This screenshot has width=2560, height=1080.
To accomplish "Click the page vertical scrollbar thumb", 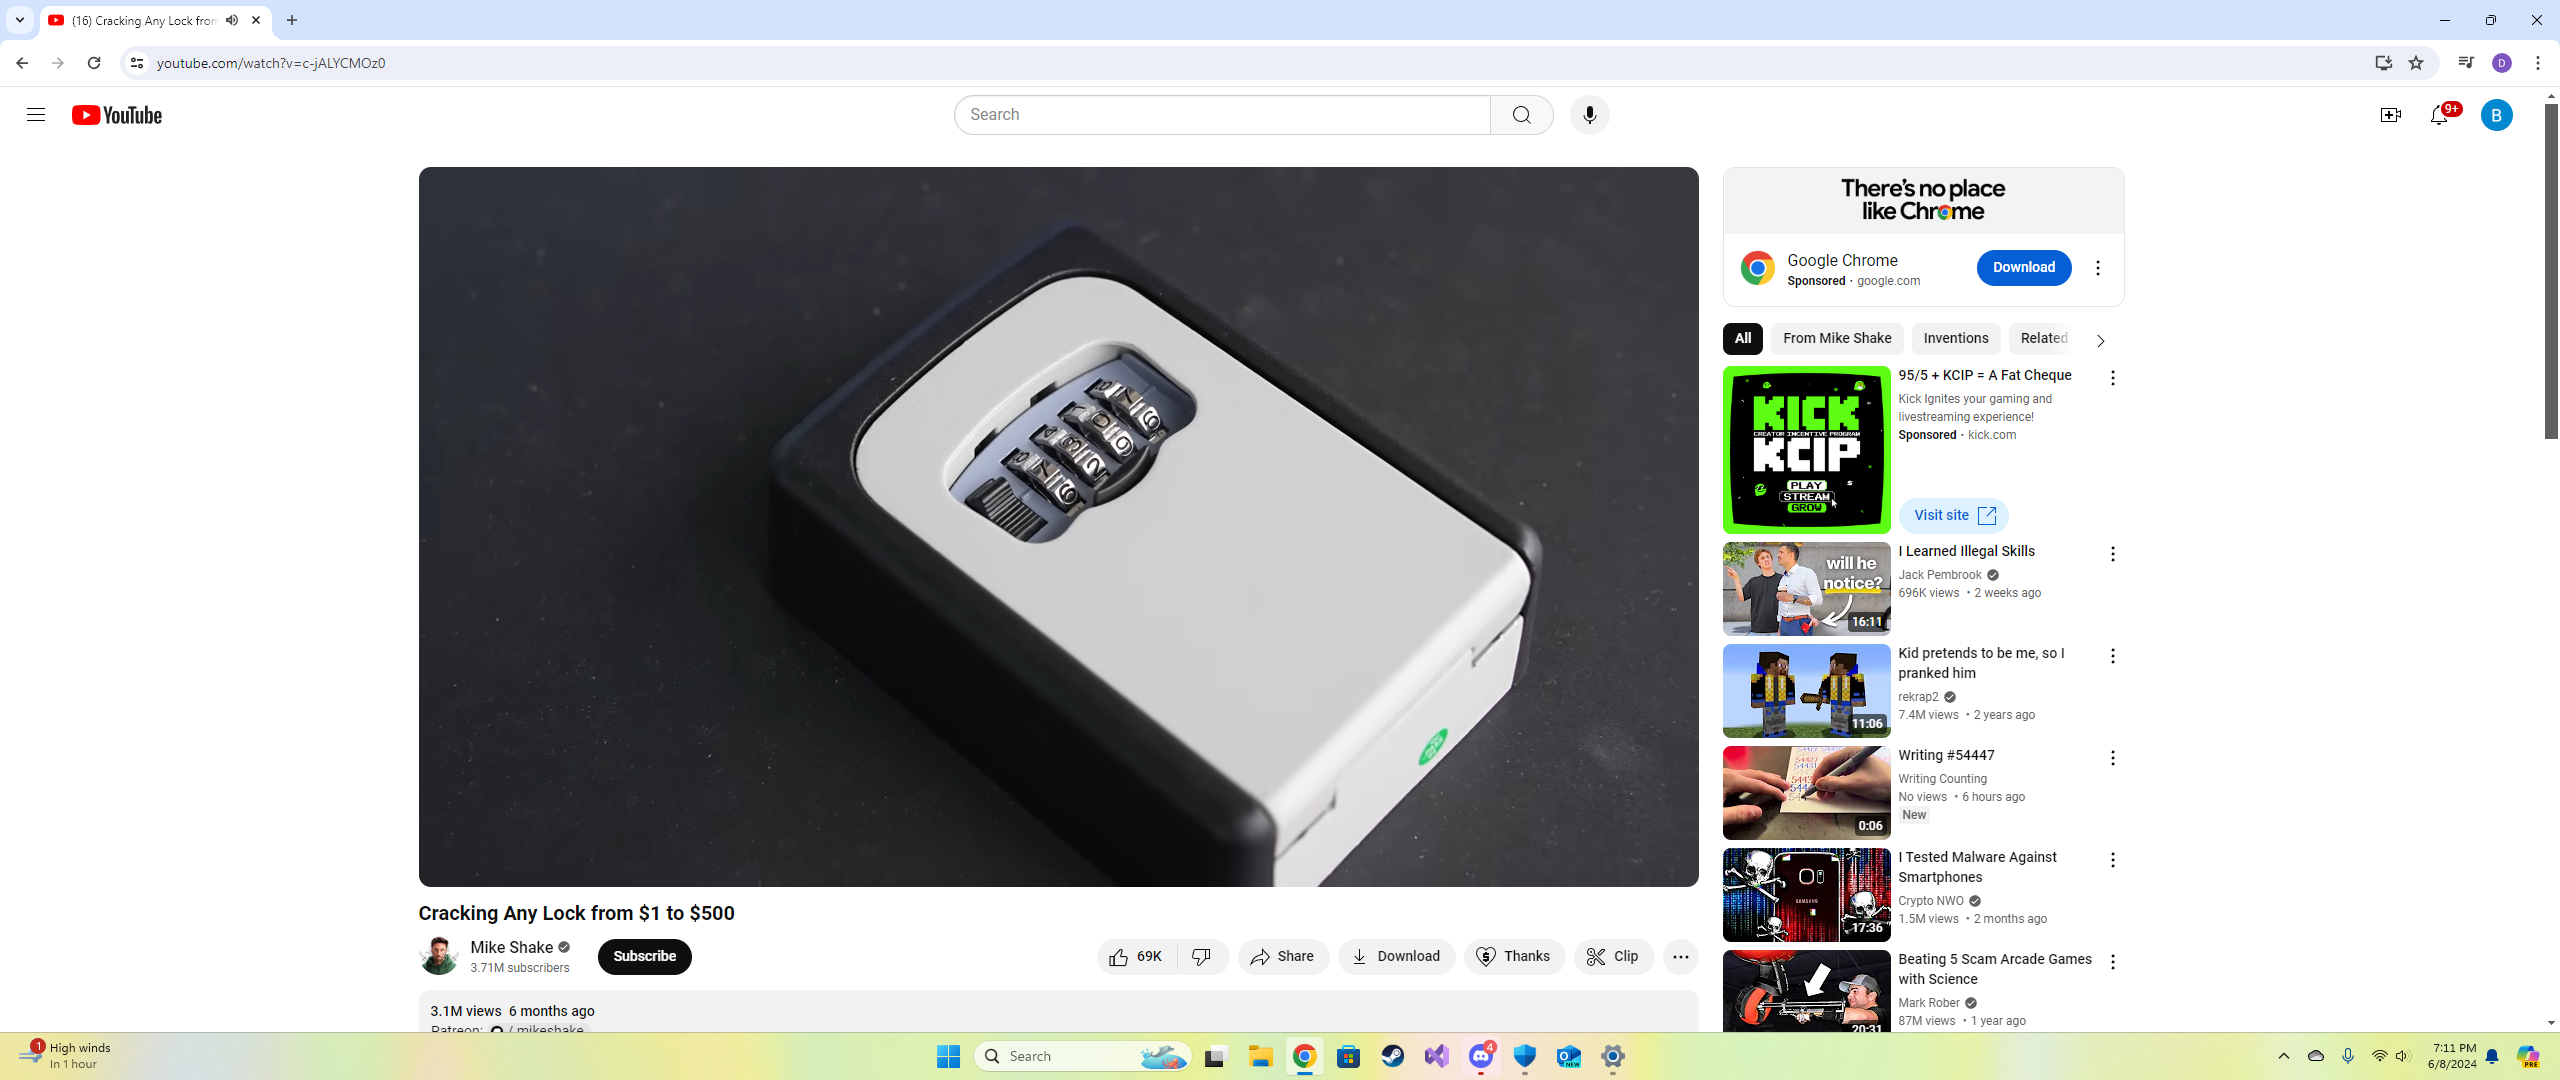I will pyautogui.click(x=2550, y=270).
